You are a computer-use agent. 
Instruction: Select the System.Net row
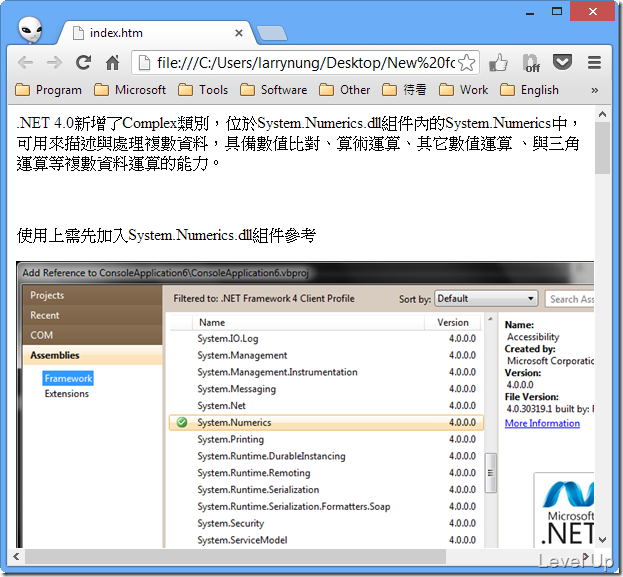(x=326, y=405)
